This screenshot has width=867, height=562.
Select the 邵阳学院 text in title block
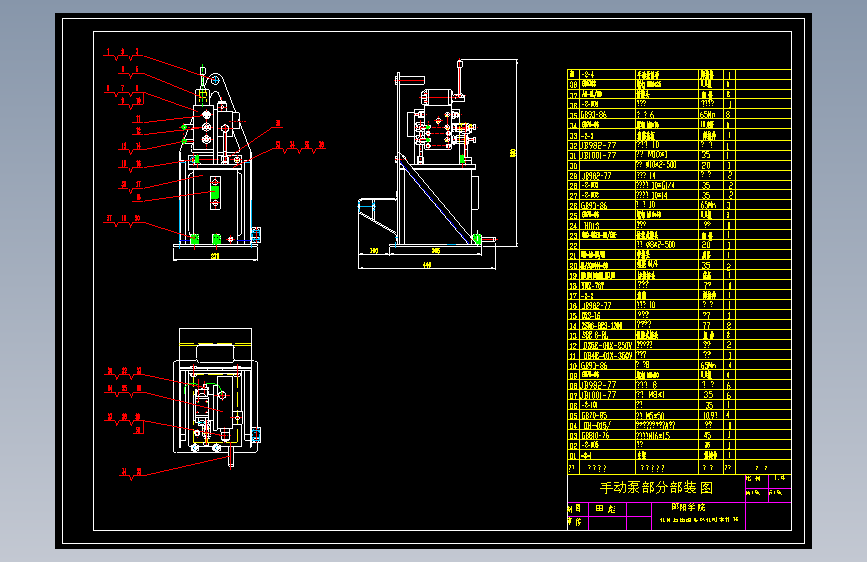tap(688, 507)
